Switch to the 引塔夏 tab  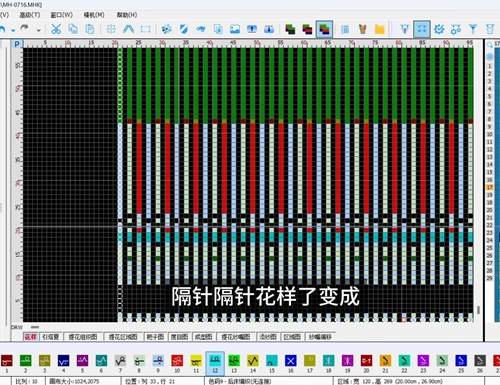50,337
